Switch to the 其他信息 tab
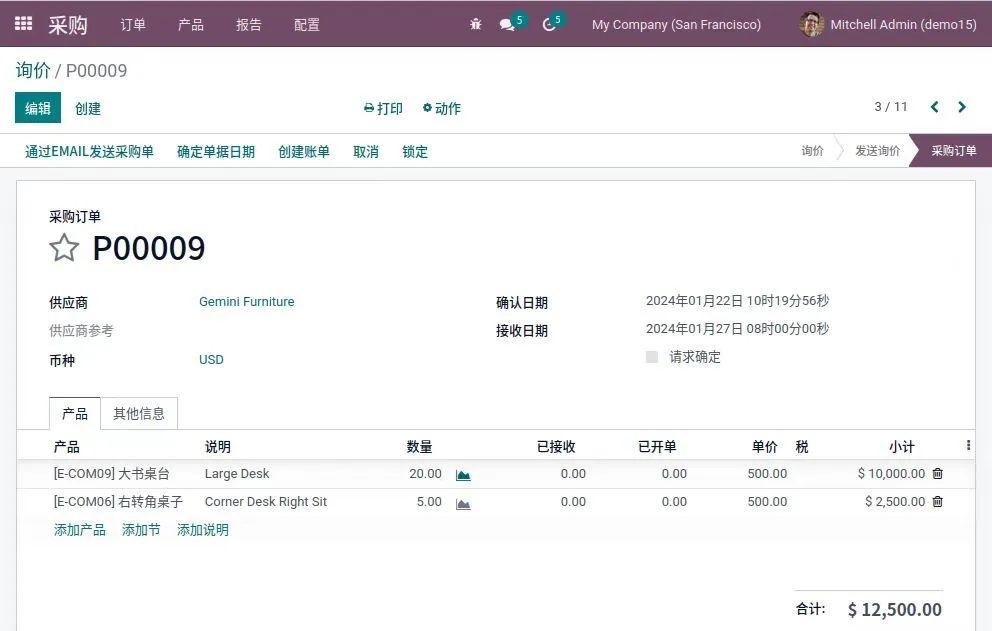 pyautogui.click(x=139, y=414)
